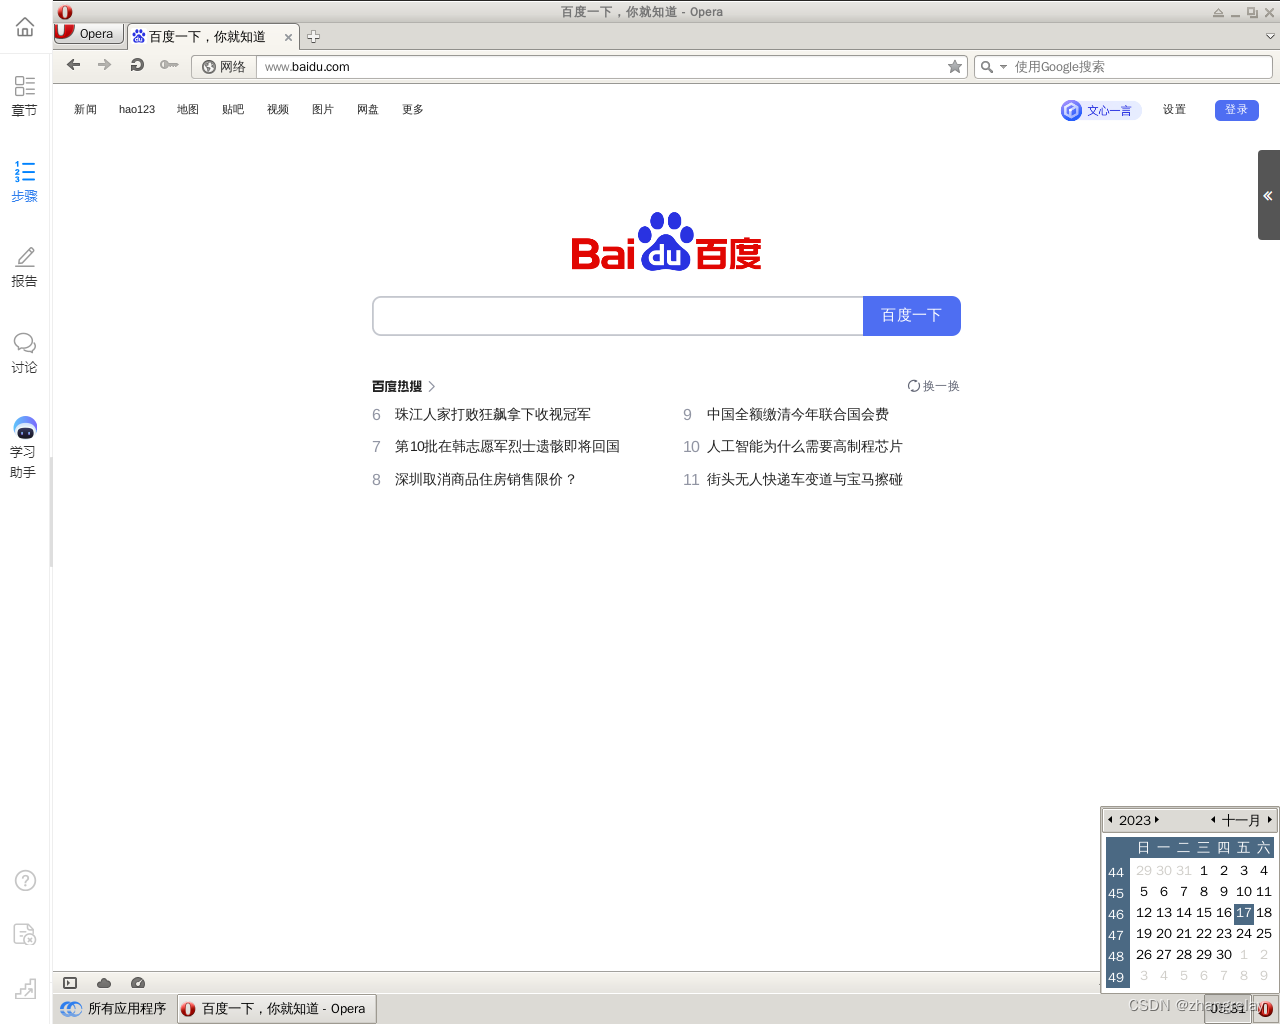Expand 百度热搜 chevron arrow
The height and width of the screenshot is (1024, 1280).
pyautogui.click(x=431, y=386)
